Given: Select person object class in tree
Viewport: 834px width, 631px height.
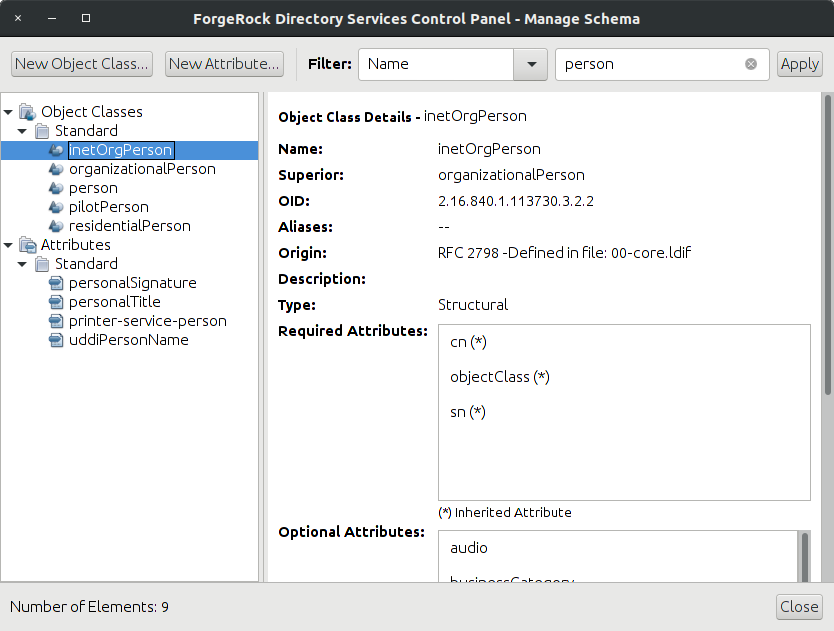Looking at the screenshot, I should [93, 188].
